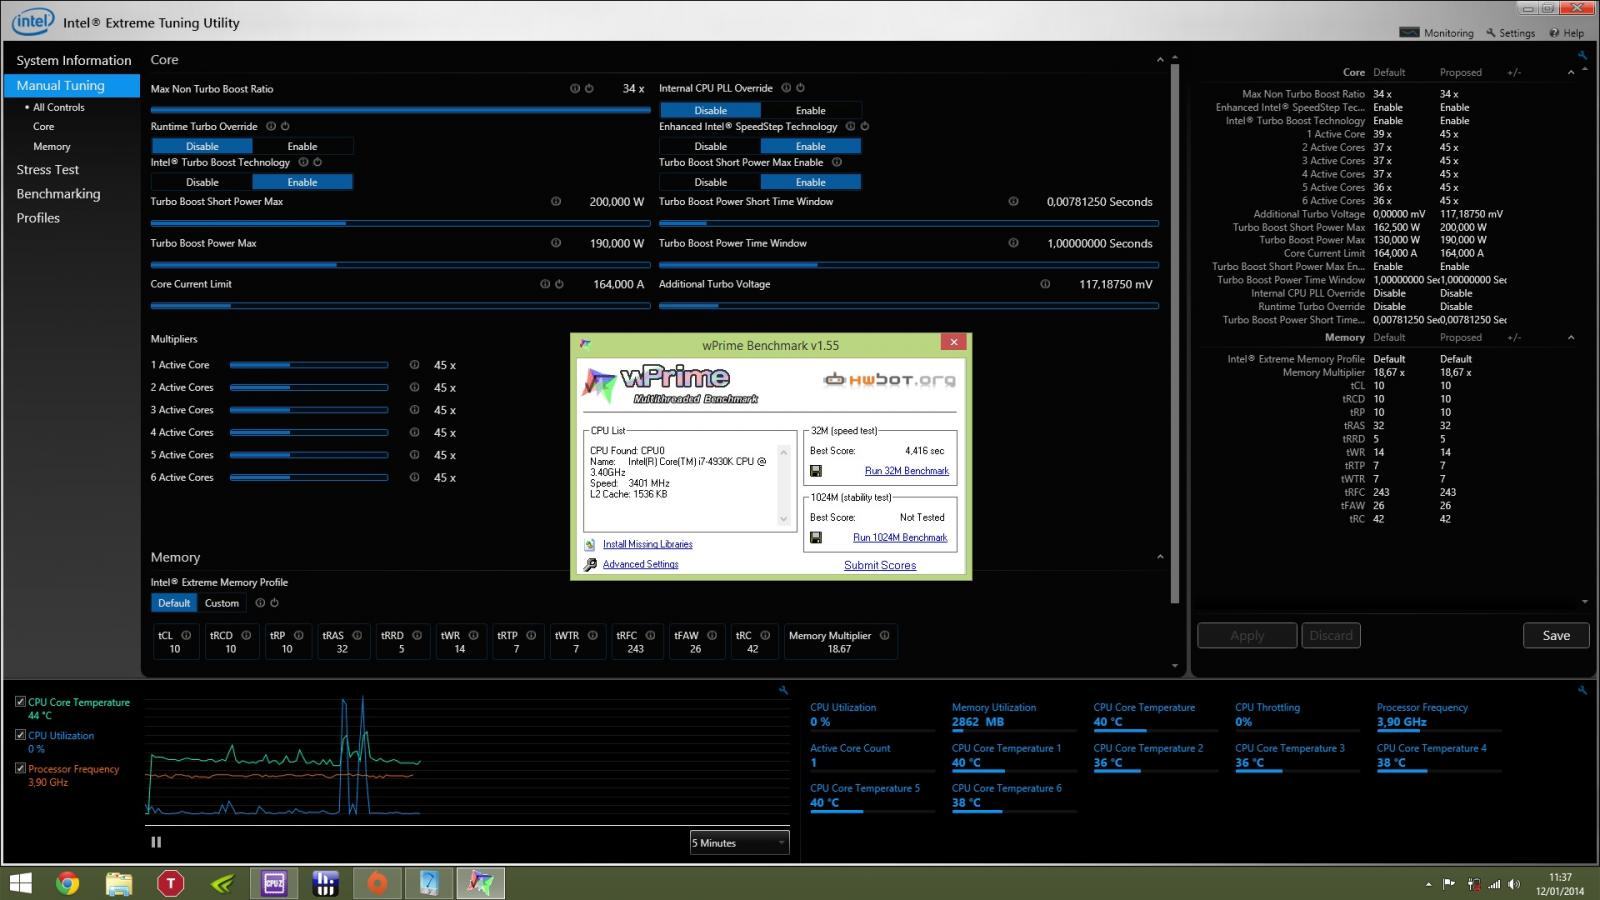Open System Information section
Screen dimensions: 1600x900
coord(74,61)
